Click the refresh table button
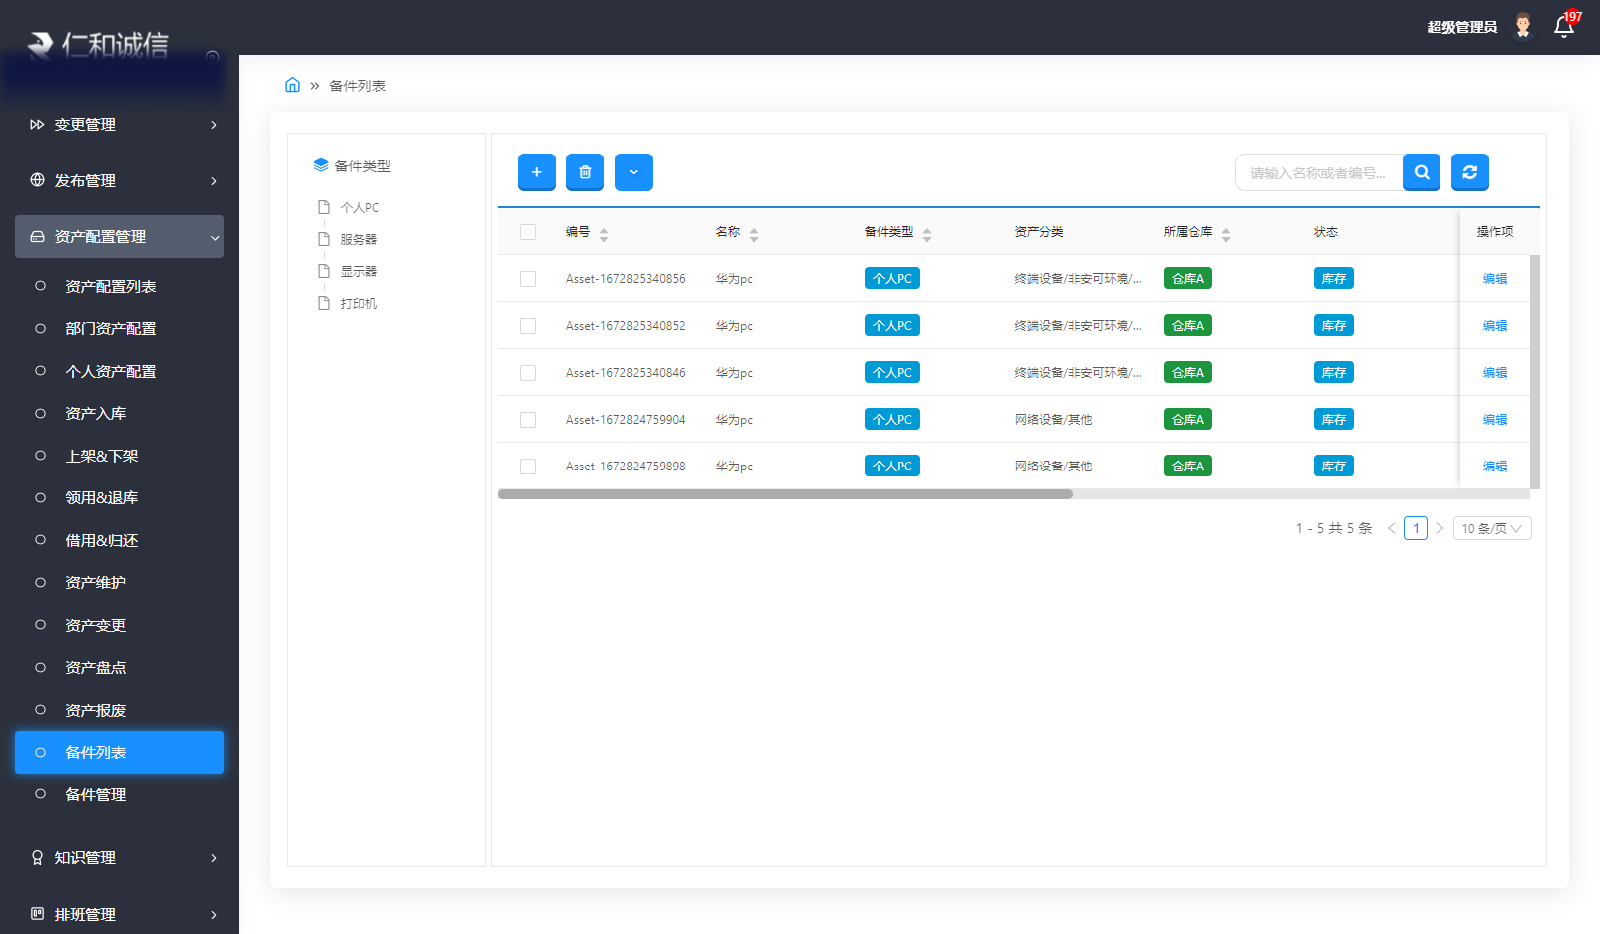Screen dimensions: 1600x934 pyautogui.click(x=1470, y=172)
